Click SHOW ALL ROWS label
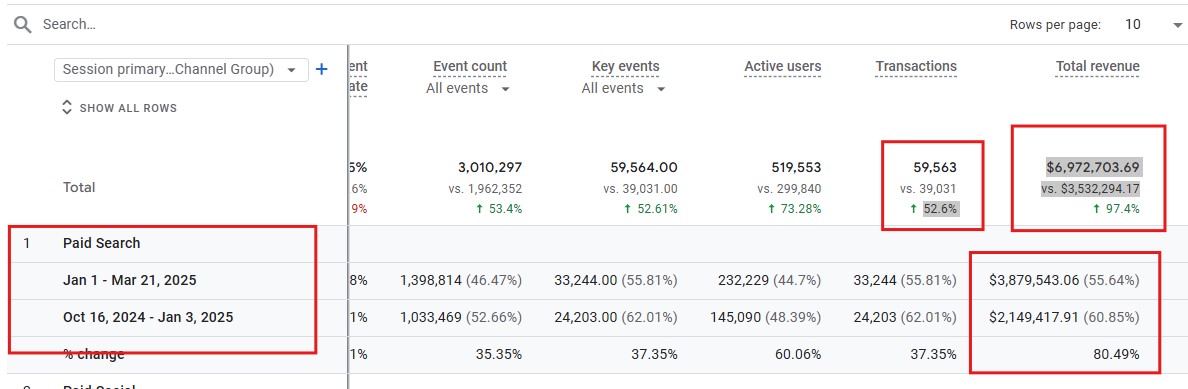Image resolution: width=1188 pixels, height=389 pixels. (x=128, y=108)
